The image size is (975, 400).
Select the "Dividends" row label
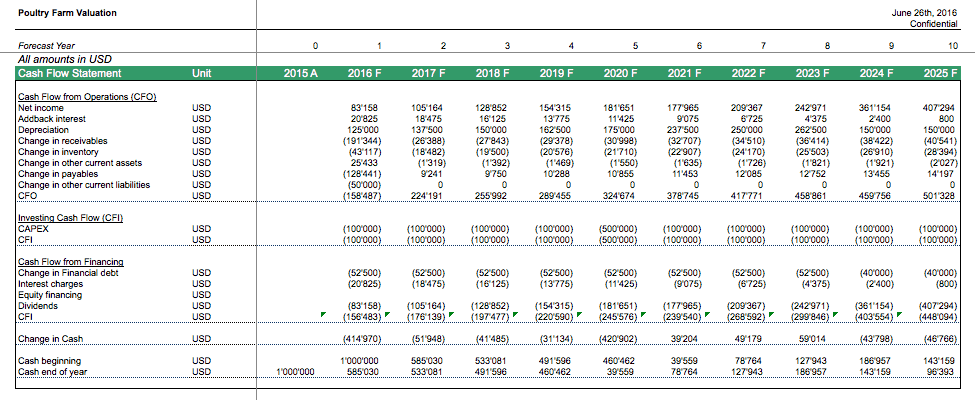coord(37,306)
